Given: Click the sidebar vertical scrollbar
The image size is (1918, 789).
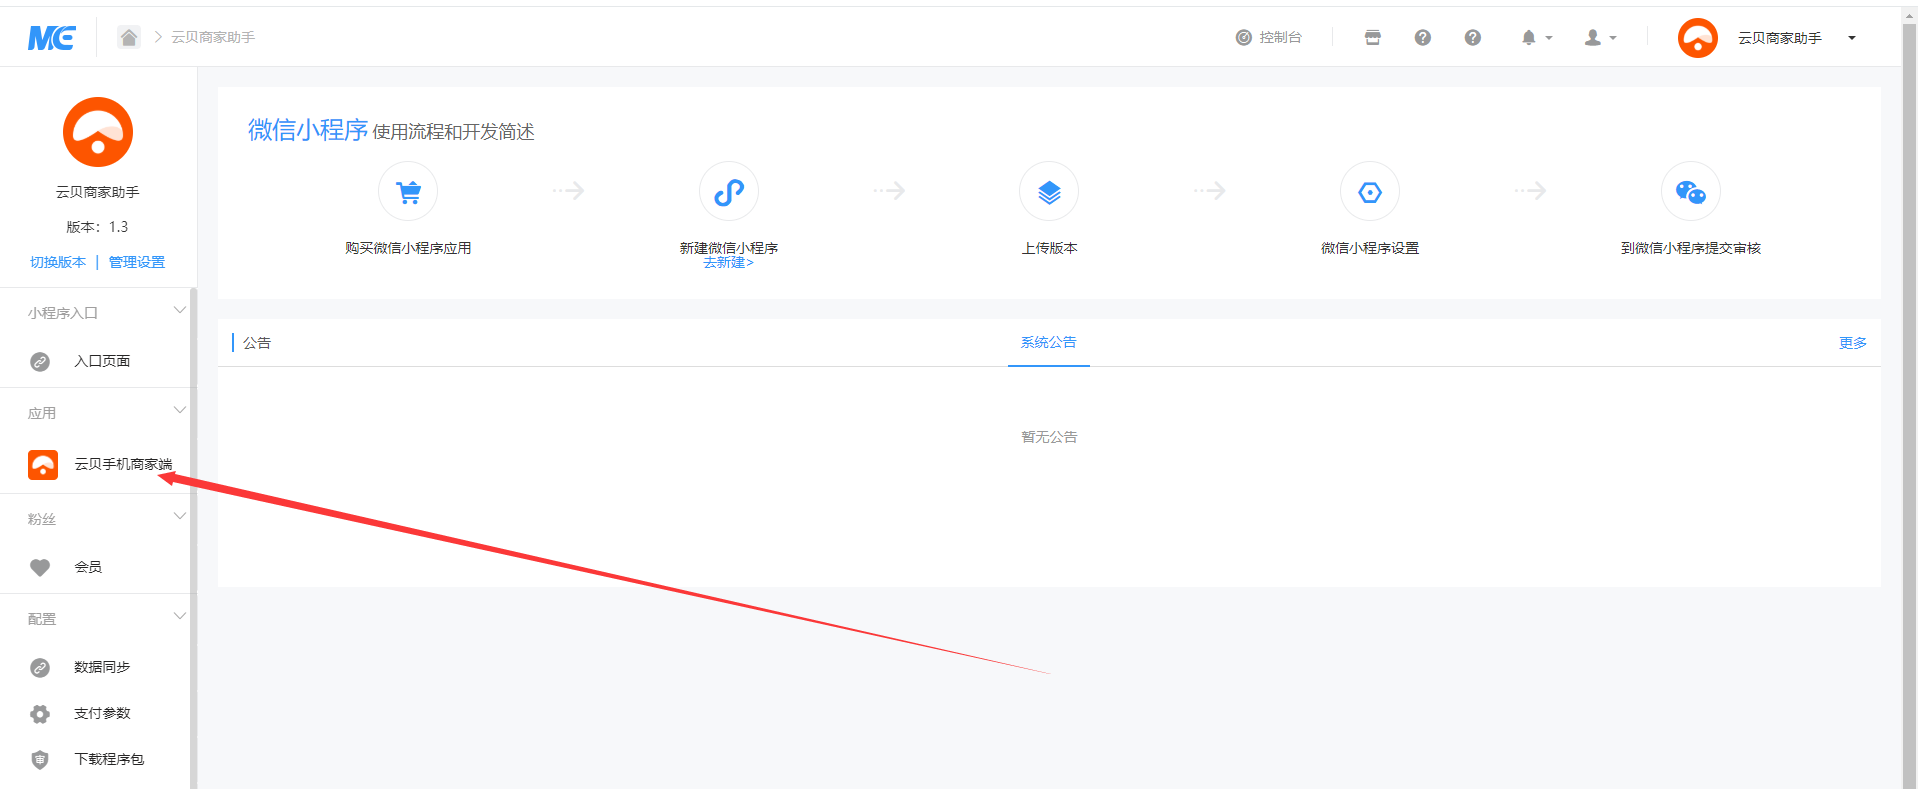Looking at the screenshot, I should pos(193,540).
